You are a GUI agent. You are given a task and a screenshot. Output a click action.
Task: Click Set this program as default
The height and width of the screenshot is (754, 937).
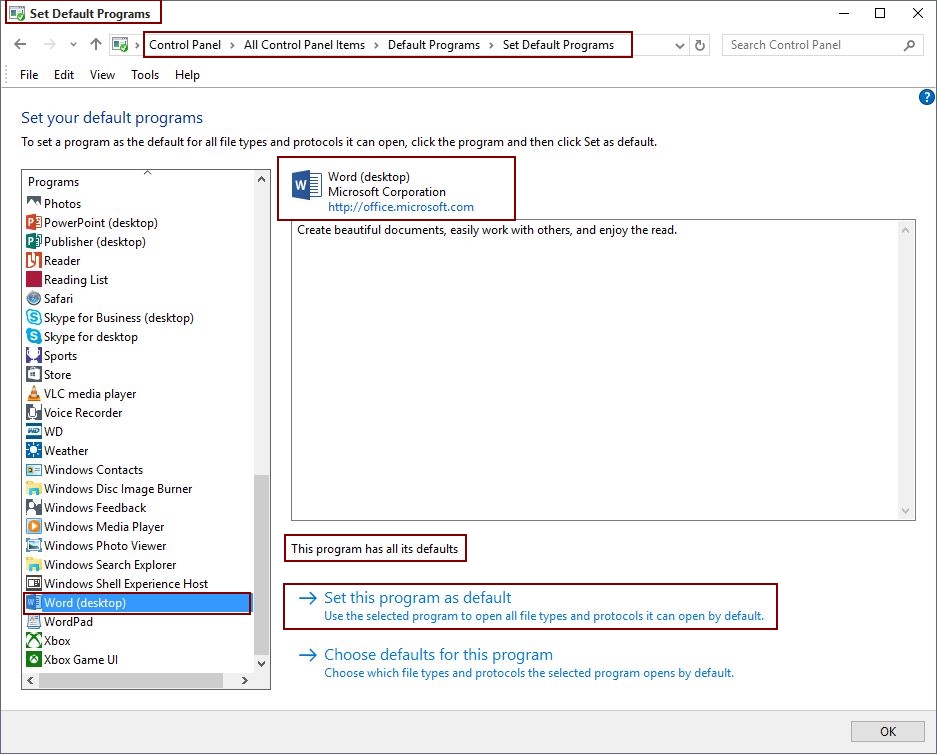(x=417, y=597)
